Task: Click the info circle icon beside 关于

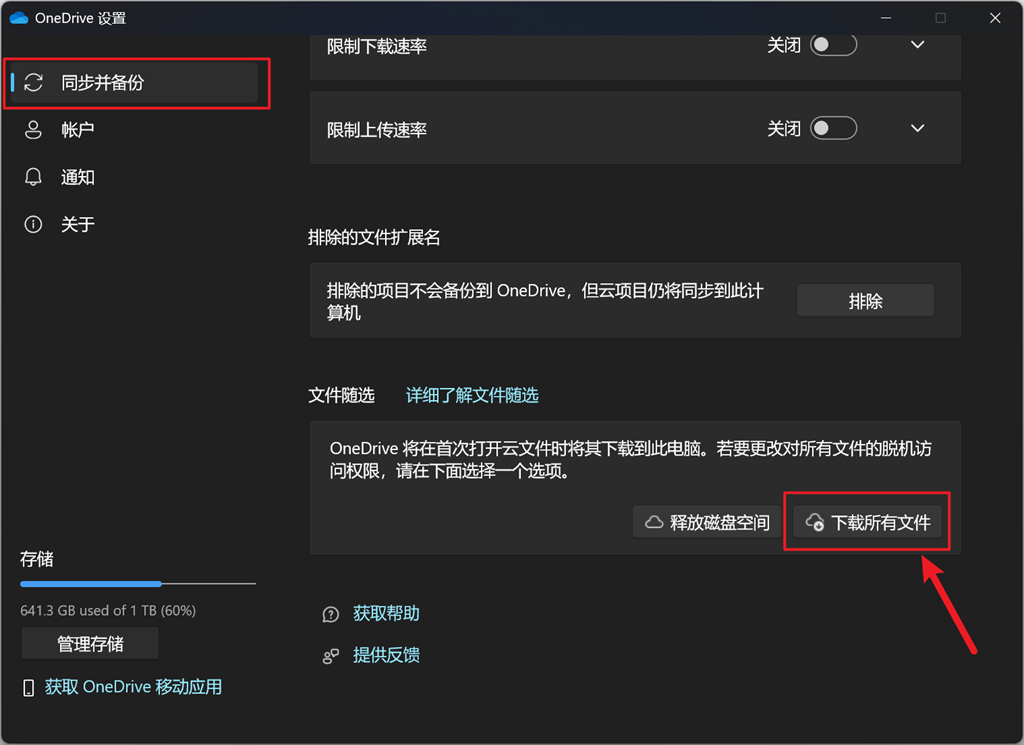Action: [33, 225]
